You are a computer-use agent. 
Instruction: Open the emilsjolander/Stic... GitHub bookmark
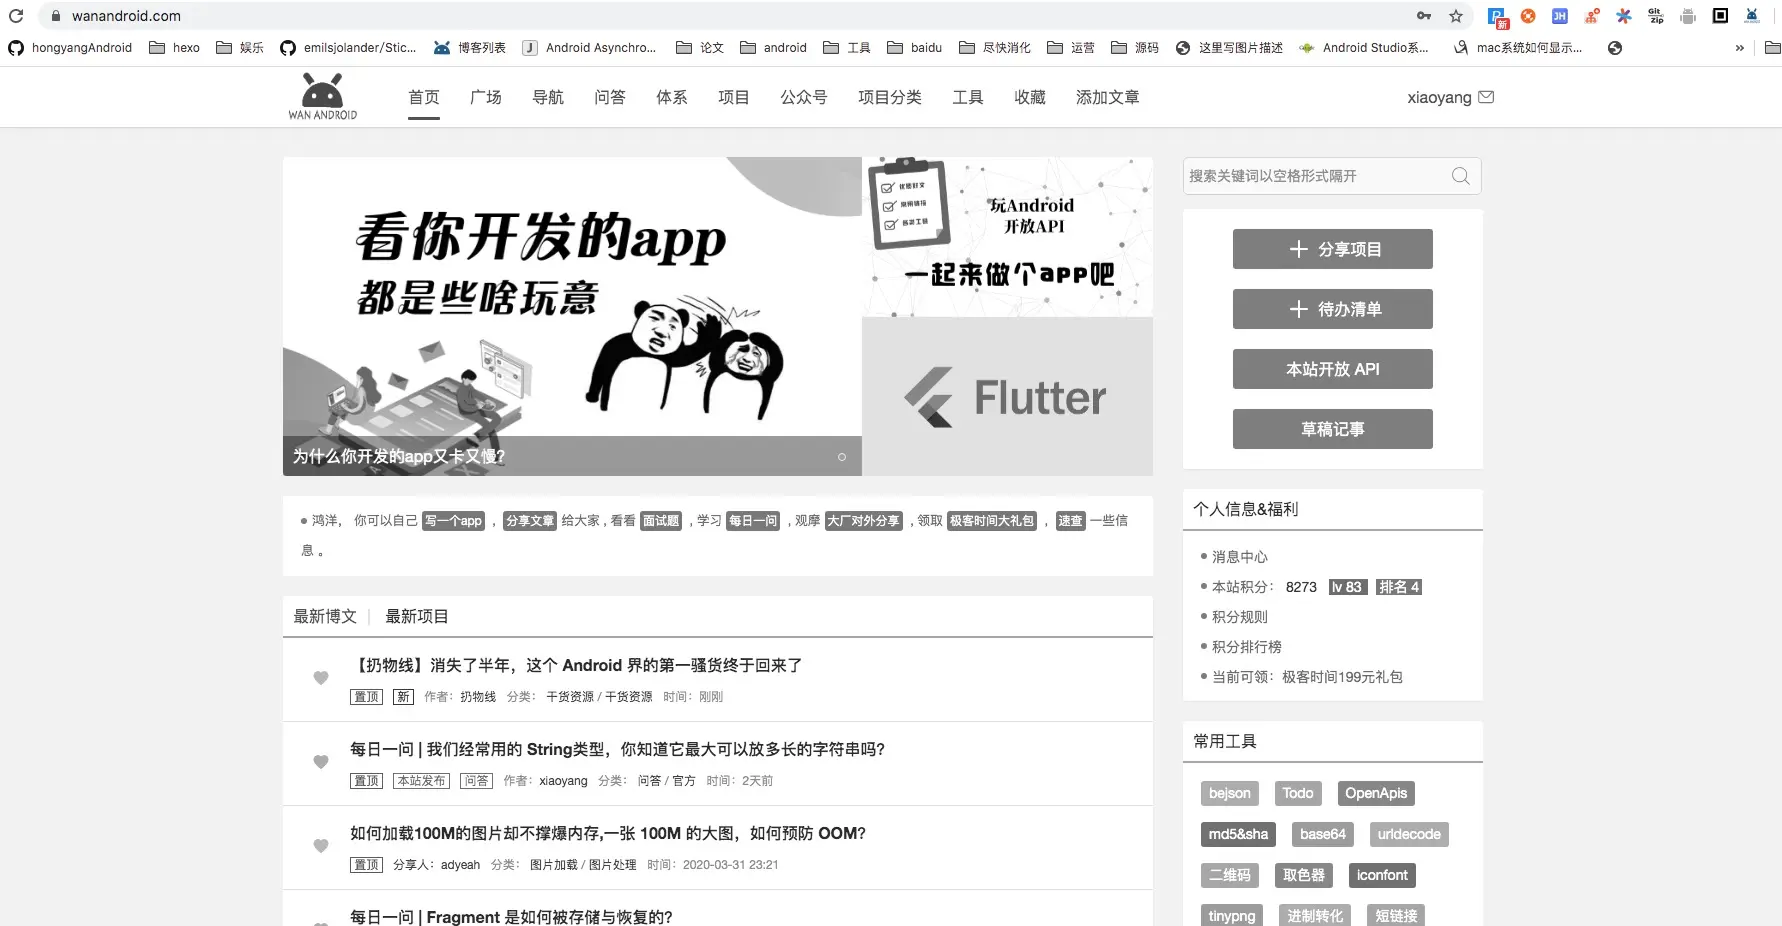348,48
